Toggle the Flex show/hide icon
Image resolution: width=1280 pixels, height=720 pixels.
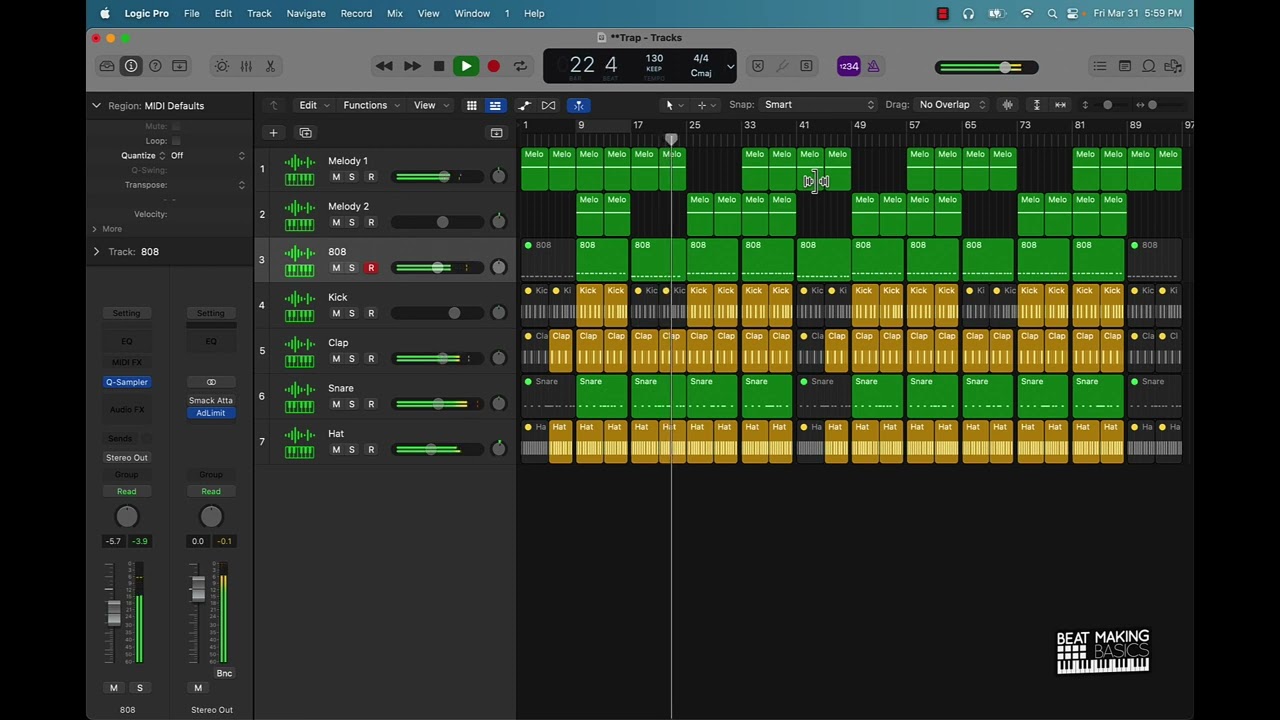pyautogui.click(x=548, y=105)
